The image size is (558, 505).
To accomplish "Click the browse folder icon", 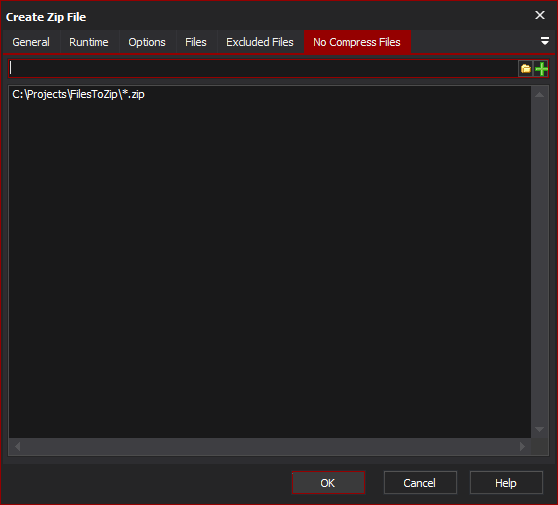I will pos(526,69).
